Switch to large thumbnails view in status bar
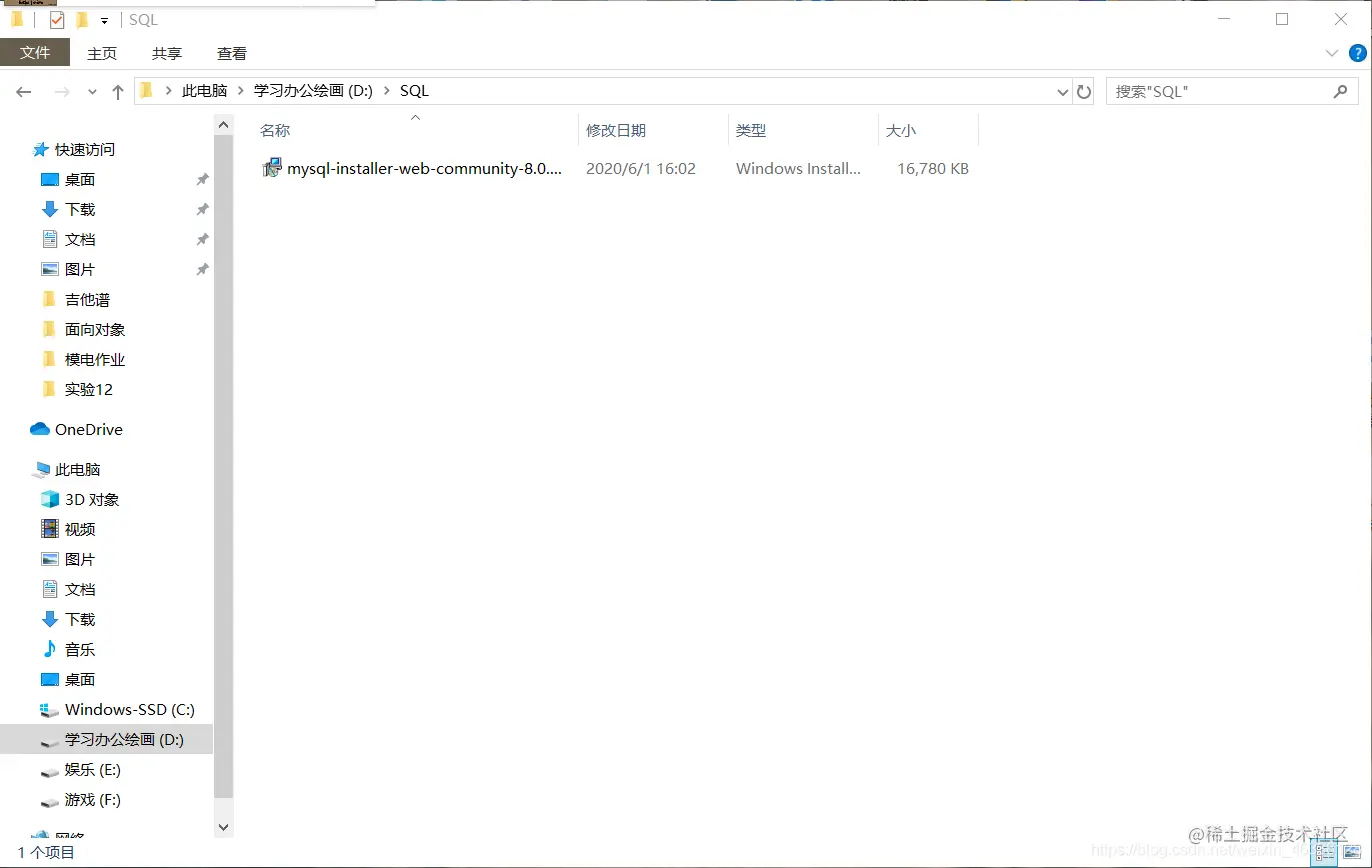 point(1351,852)
